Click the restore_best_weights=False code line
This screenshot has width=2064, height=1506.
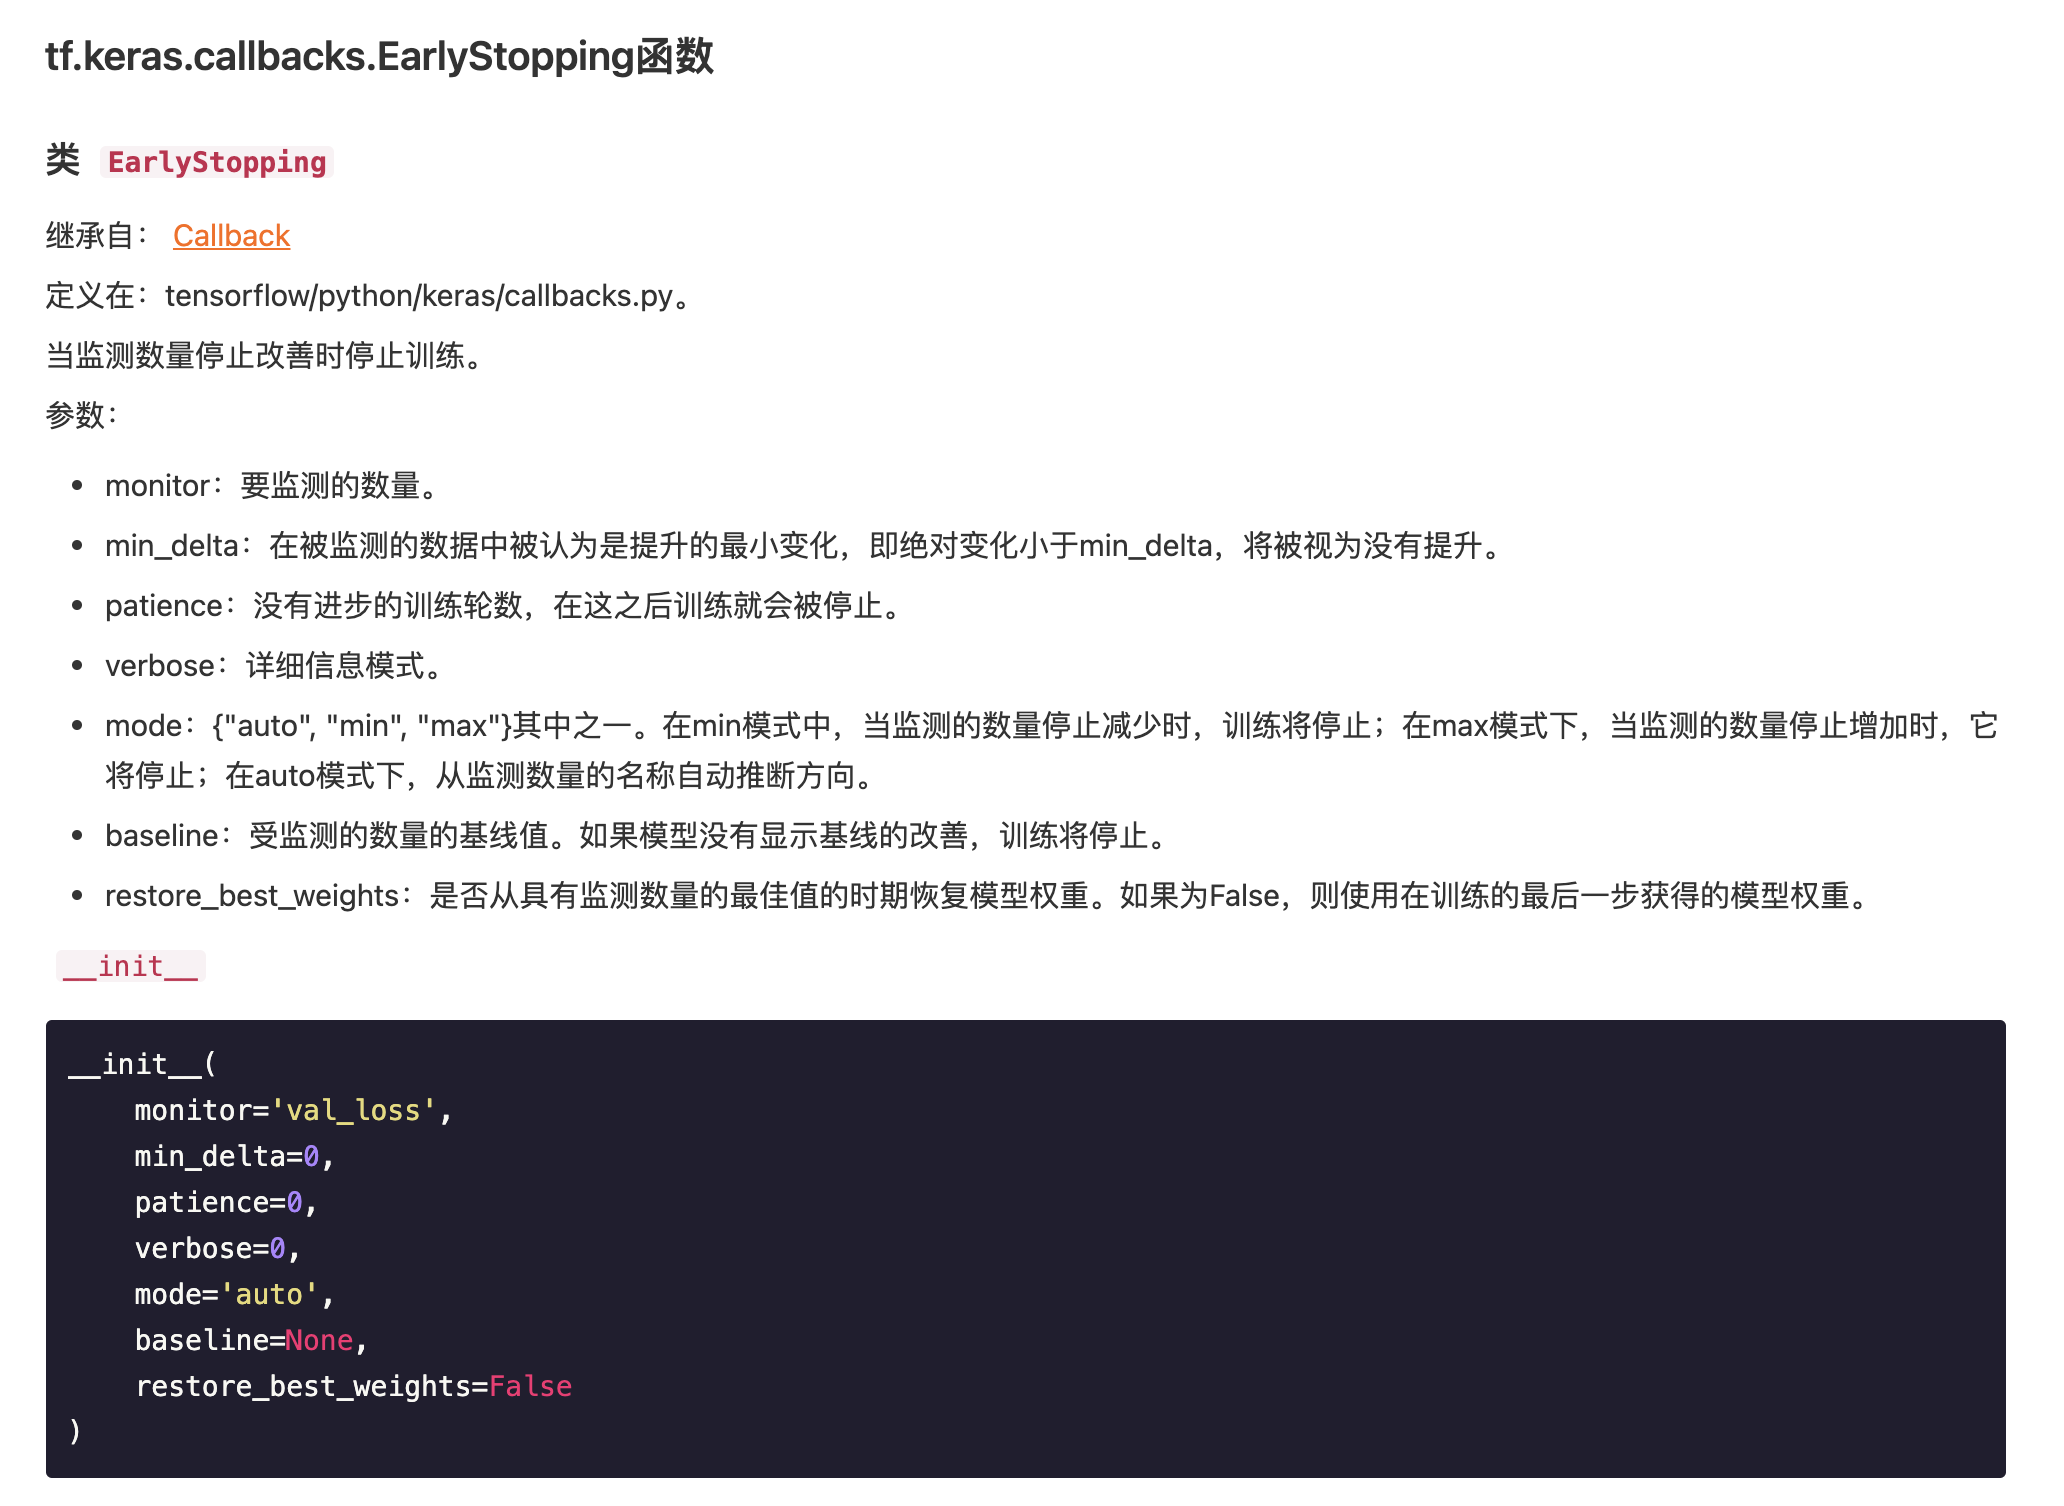(354, 1386)
